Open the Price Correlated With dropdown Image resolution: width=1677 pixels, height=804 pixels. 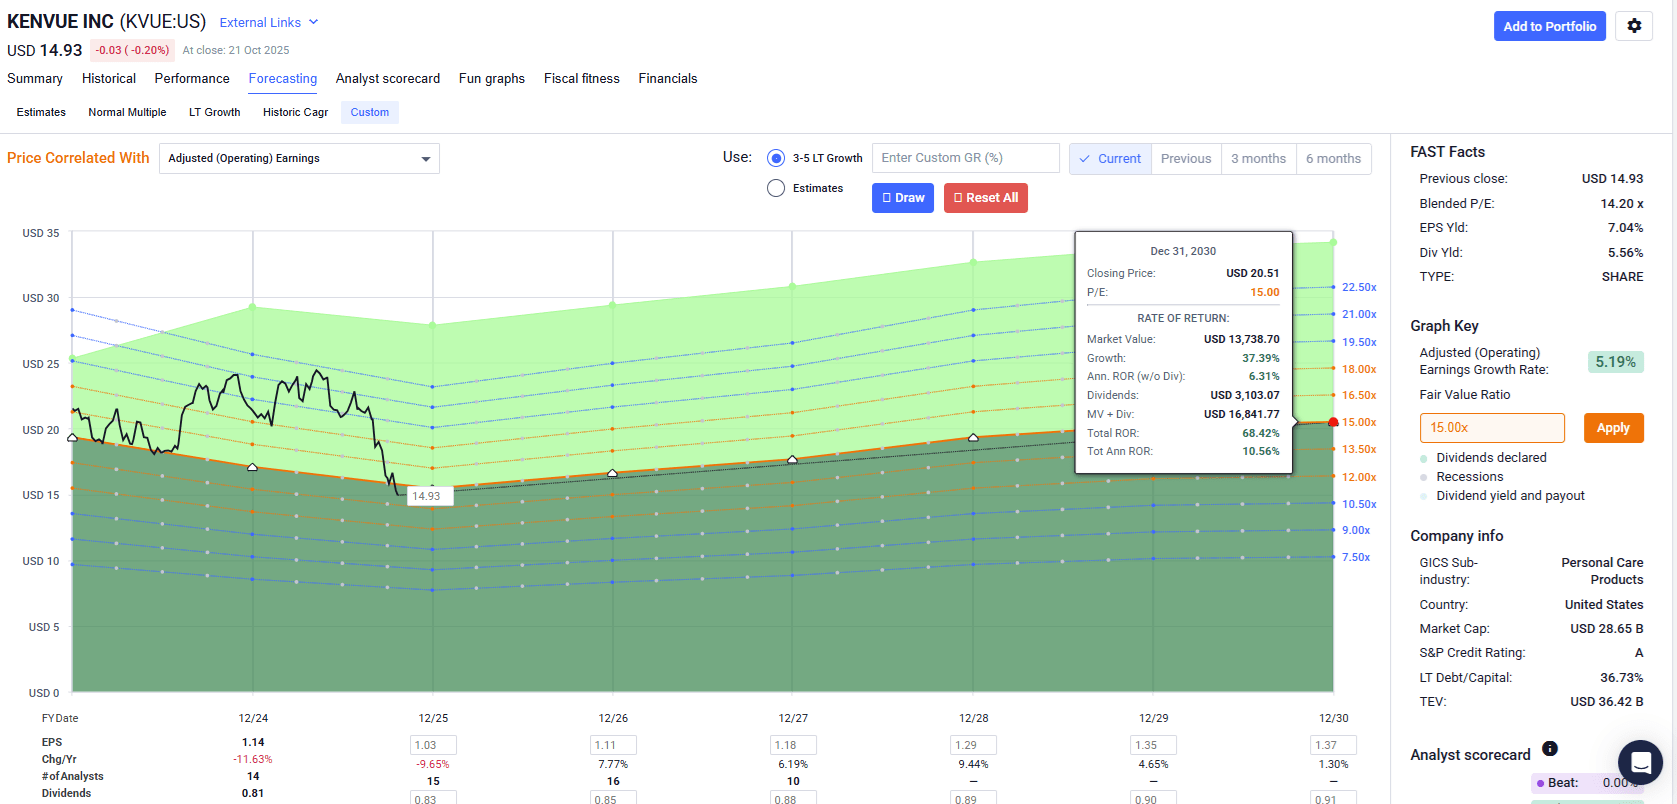click(x=299, y=159)
